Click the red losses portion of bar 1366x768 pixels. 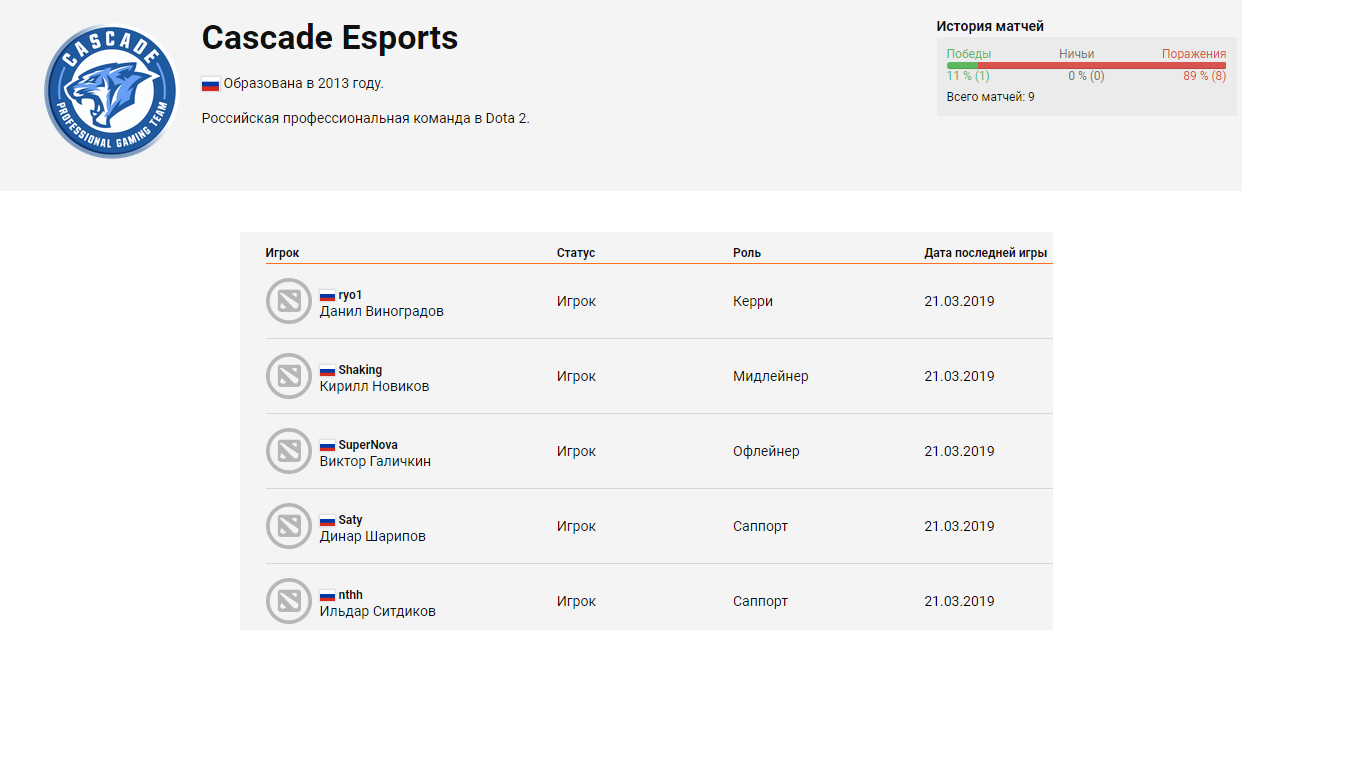coord(1100,66)
